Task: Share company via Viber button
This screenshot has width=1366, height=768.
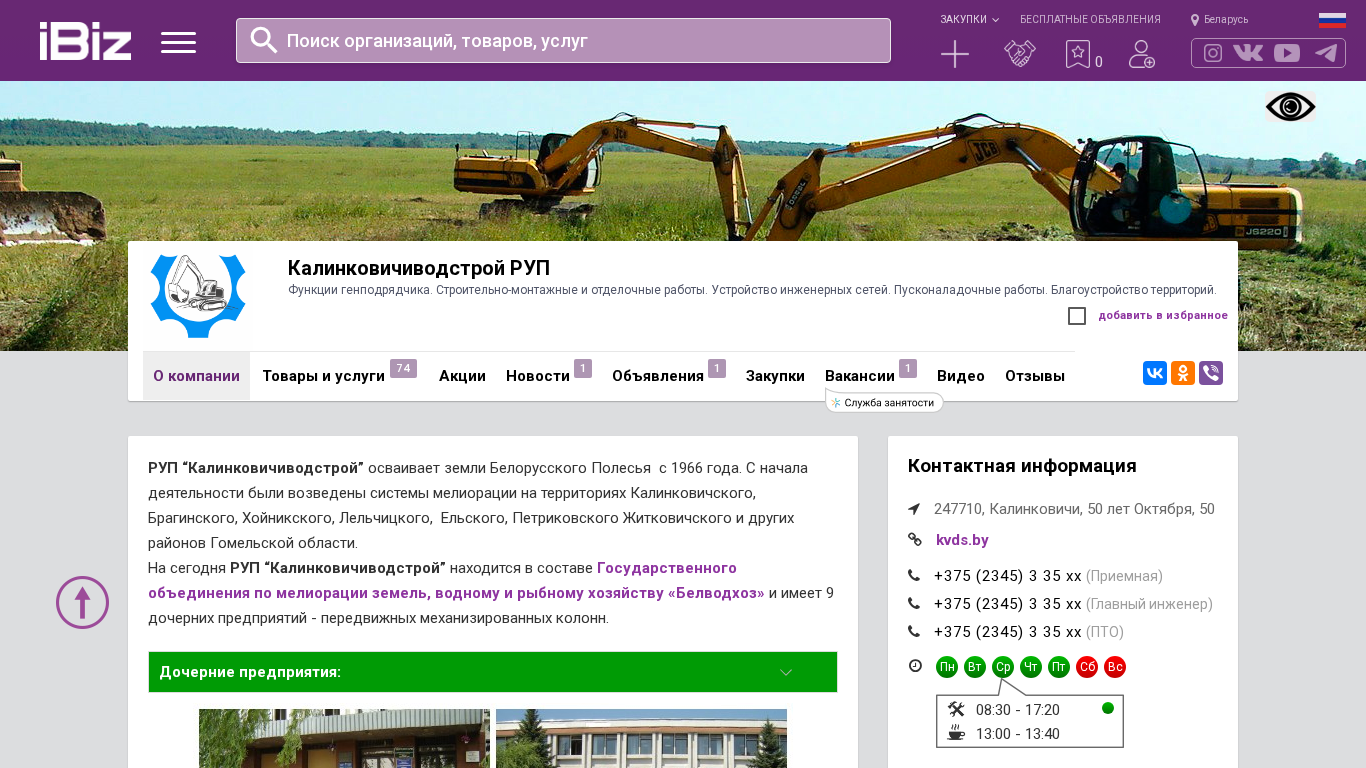Action: pos(1211,373)
